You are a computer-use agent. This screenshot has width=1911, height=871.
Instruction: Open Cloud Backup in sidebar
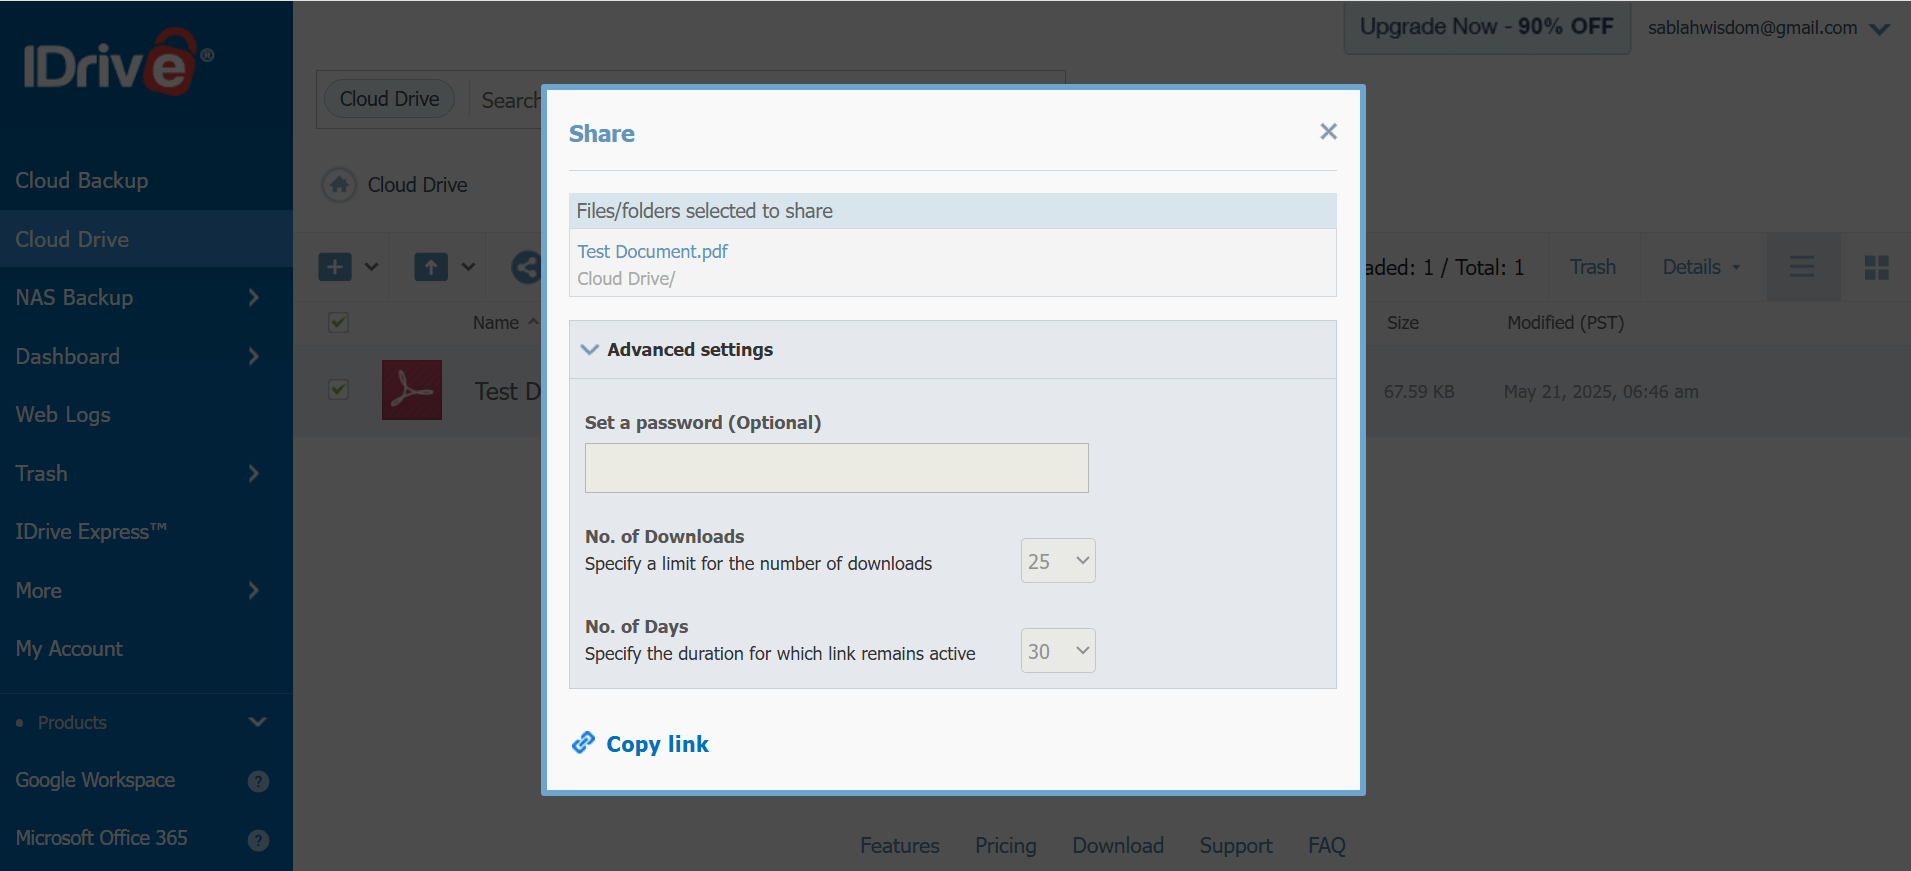82,181
